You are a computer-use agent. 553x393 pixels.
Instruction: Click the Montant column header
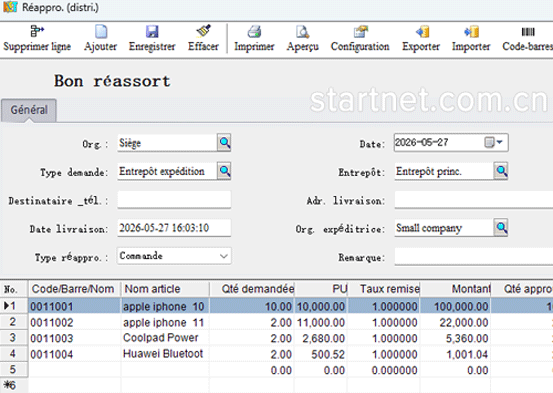[456, 289]
